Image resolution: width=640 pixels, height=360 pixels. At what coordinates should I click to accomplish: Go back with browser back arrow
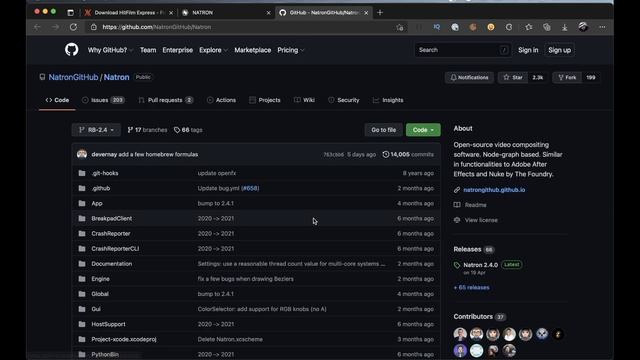click(x=38, y=27)
